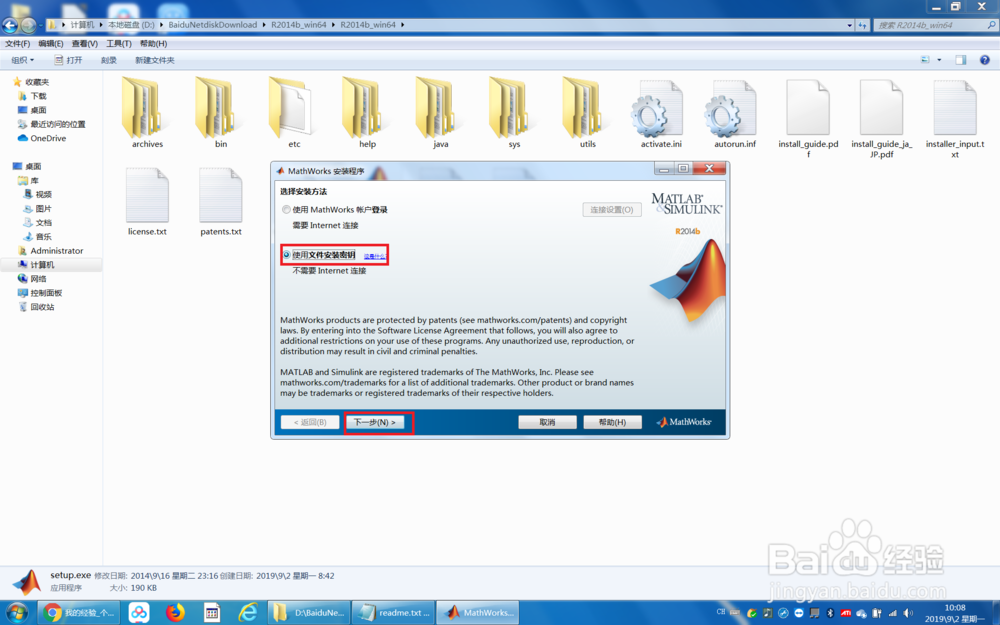Expand arrow after 本地磁盘 (D:) in path

pyautogui.click(x=161, y=25)
